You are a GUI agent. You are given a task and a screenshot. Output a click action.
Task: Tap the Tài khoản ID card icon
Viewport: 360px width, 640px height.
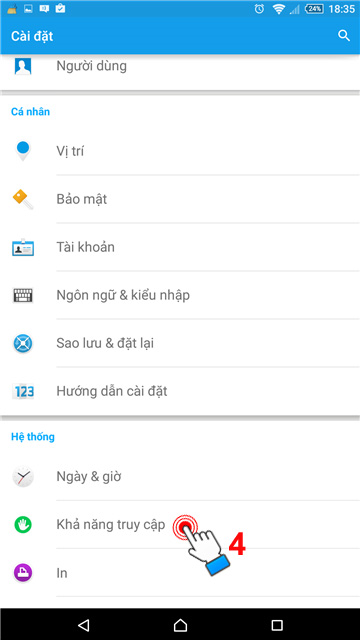[x=23, y=247]
